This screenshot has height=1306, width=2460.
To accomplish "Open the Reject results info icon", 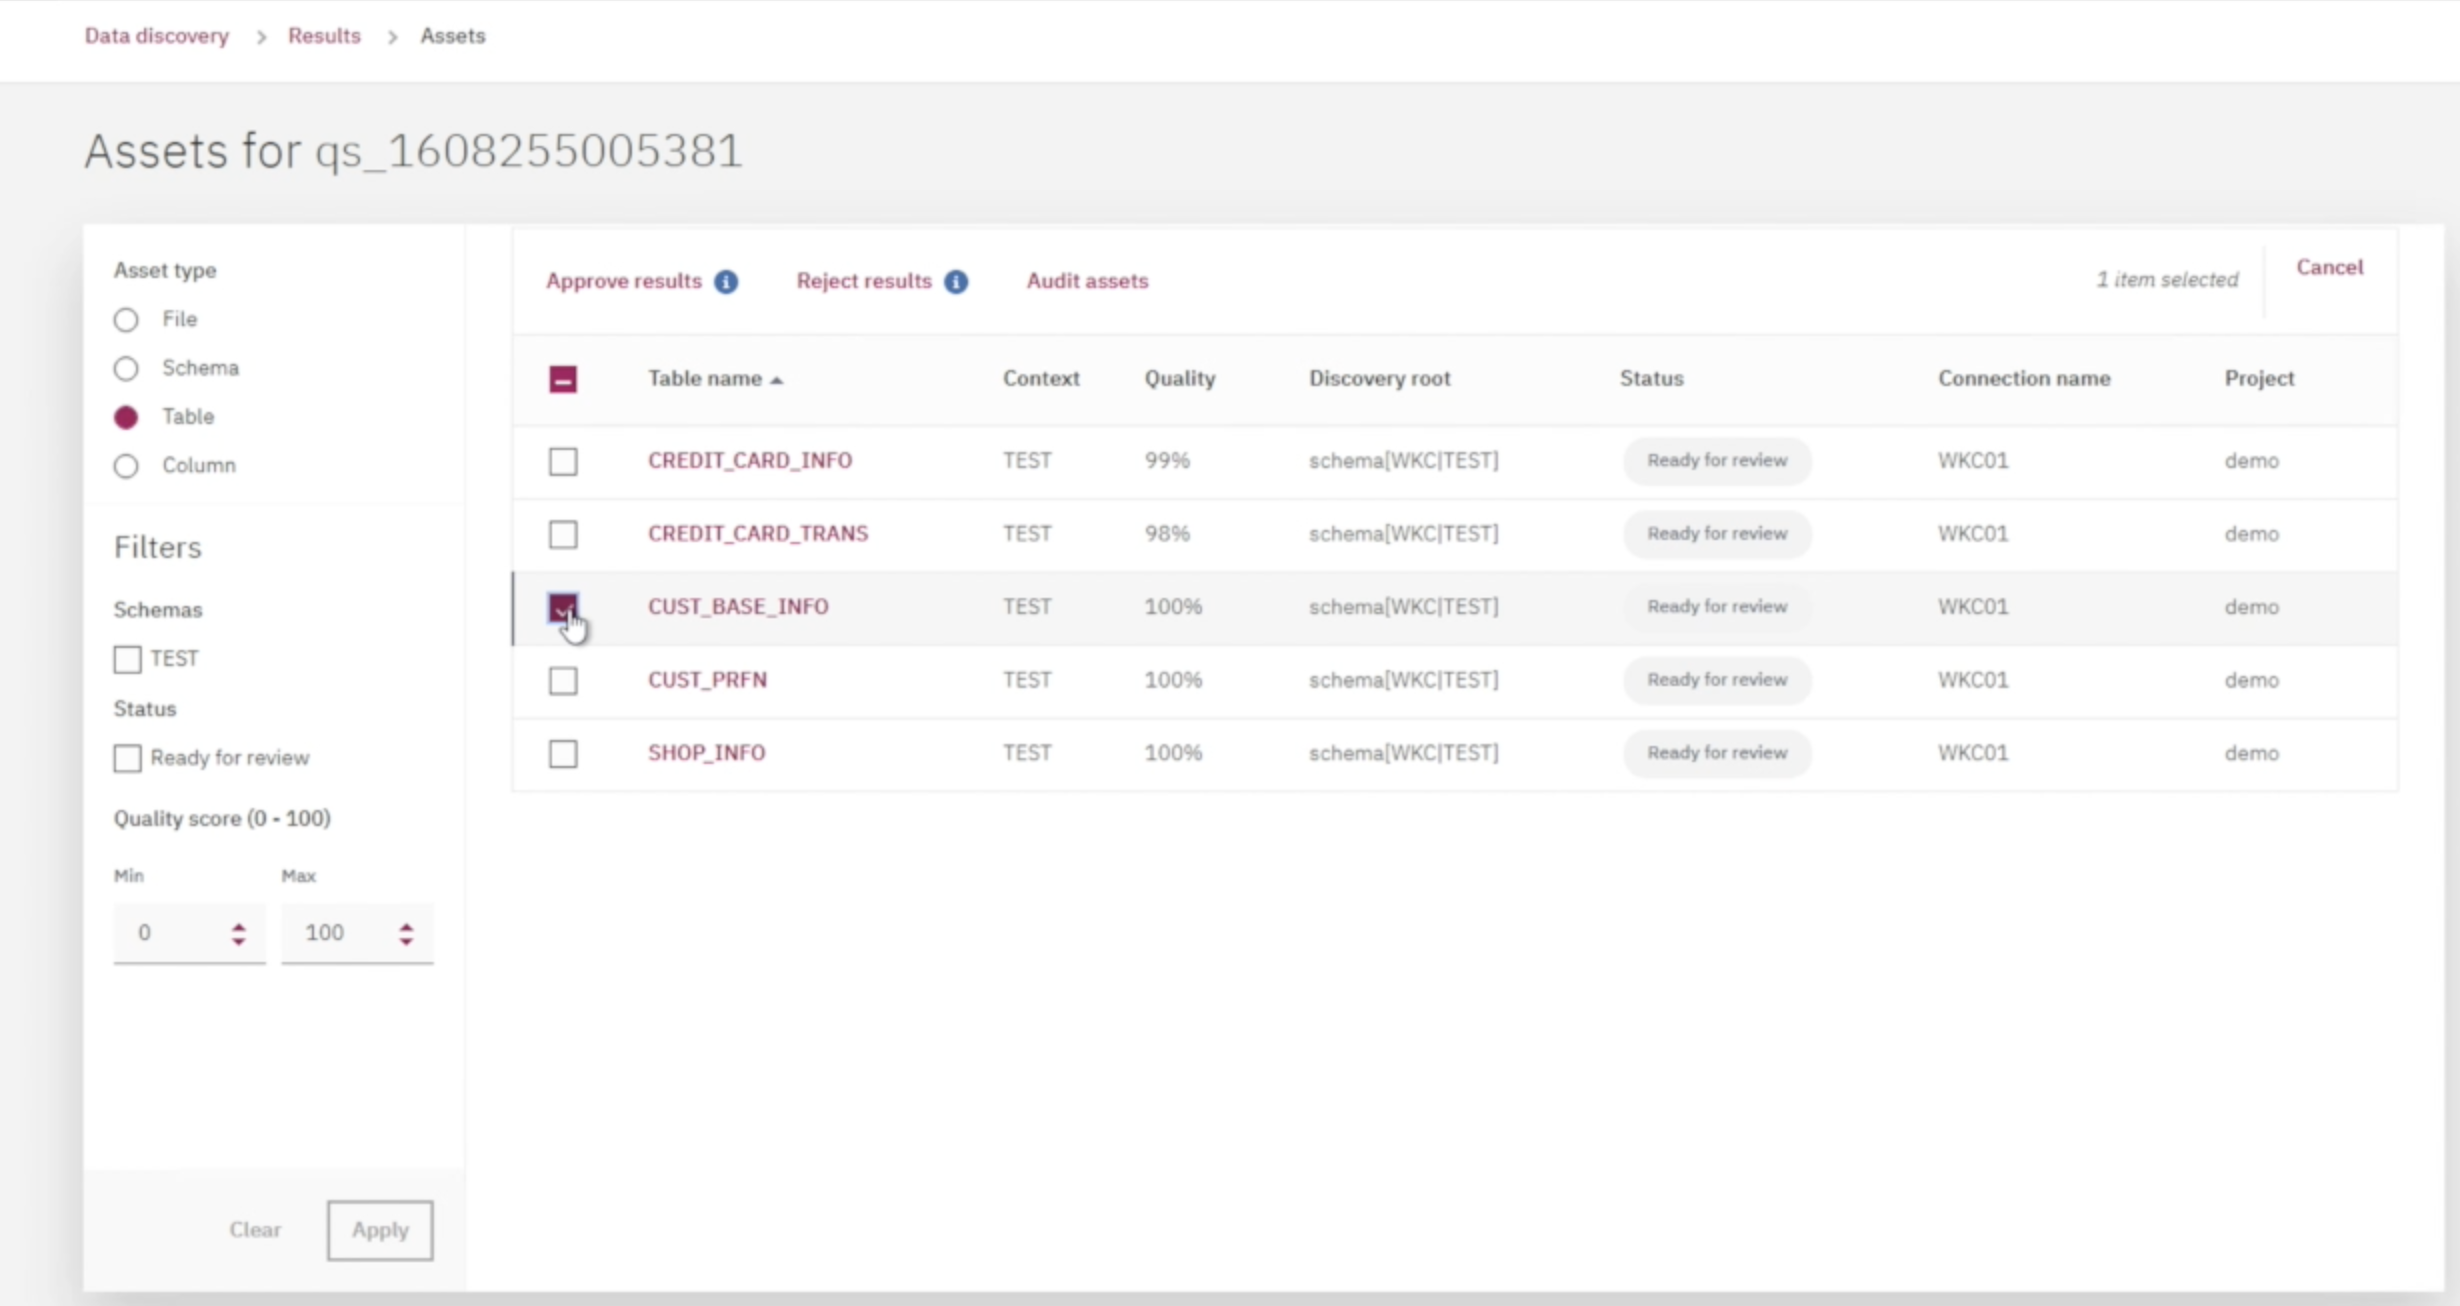I will pos(956,282).
